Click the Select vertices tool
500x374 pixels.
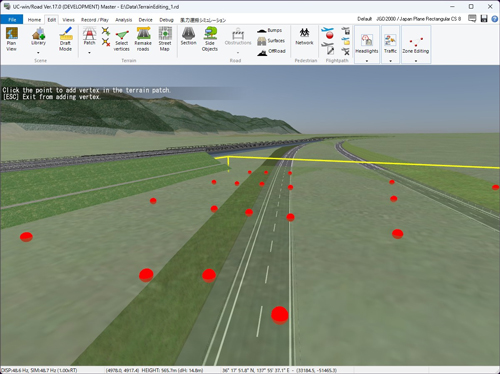pyautogui.click(x=122, y=40)
